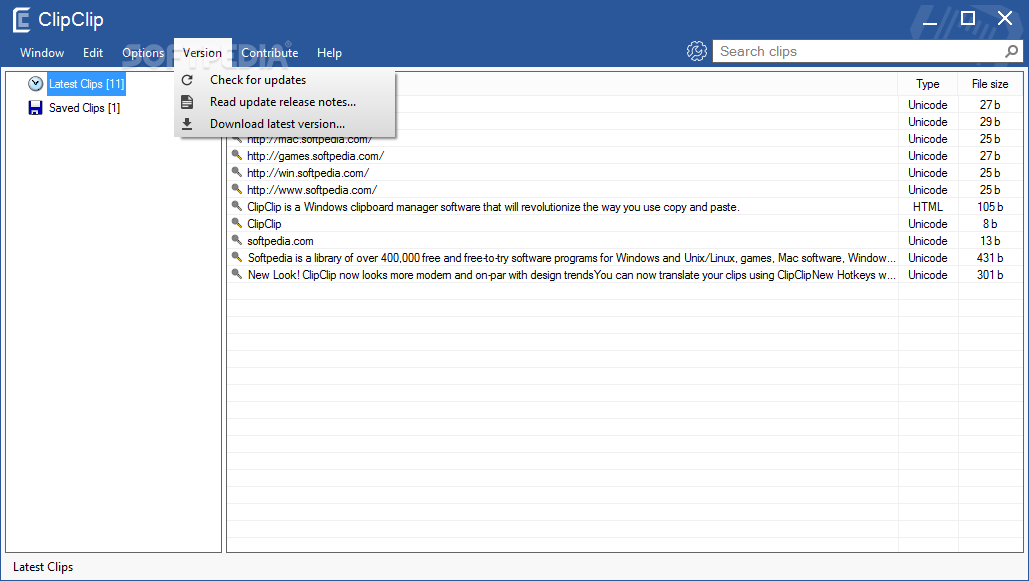Click the 105 b file size cell
The image size is (1029, 581).
tap(990, 207)
